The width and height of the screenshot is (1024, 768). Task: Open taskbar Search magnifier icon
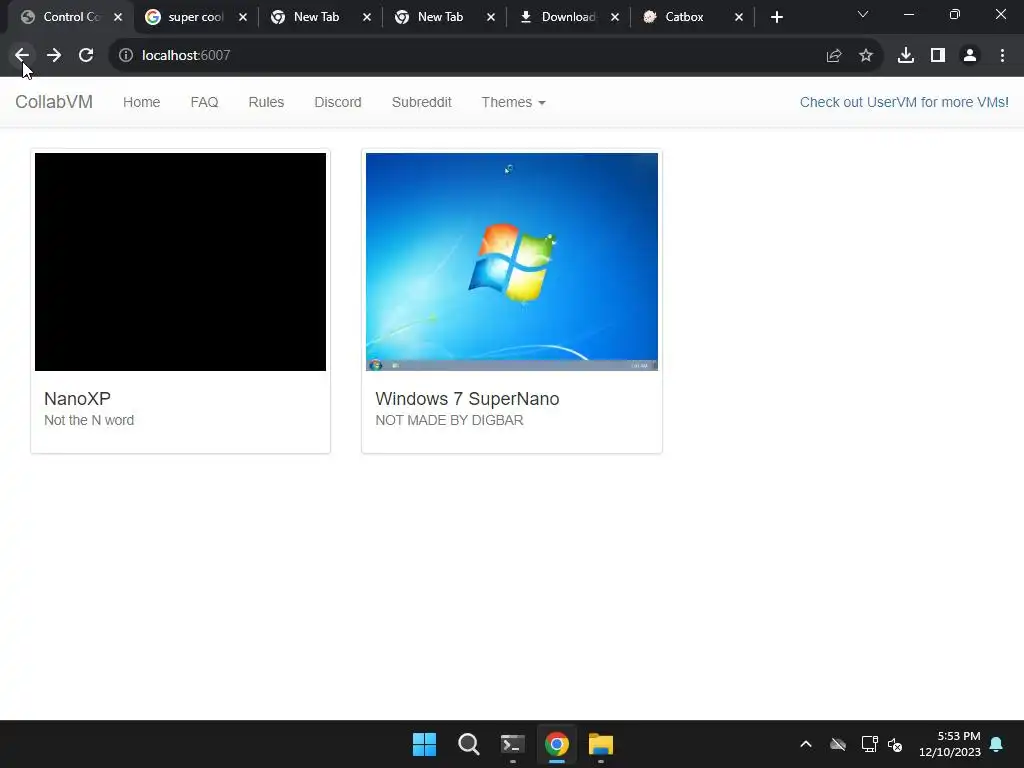(x=468, y=744)
